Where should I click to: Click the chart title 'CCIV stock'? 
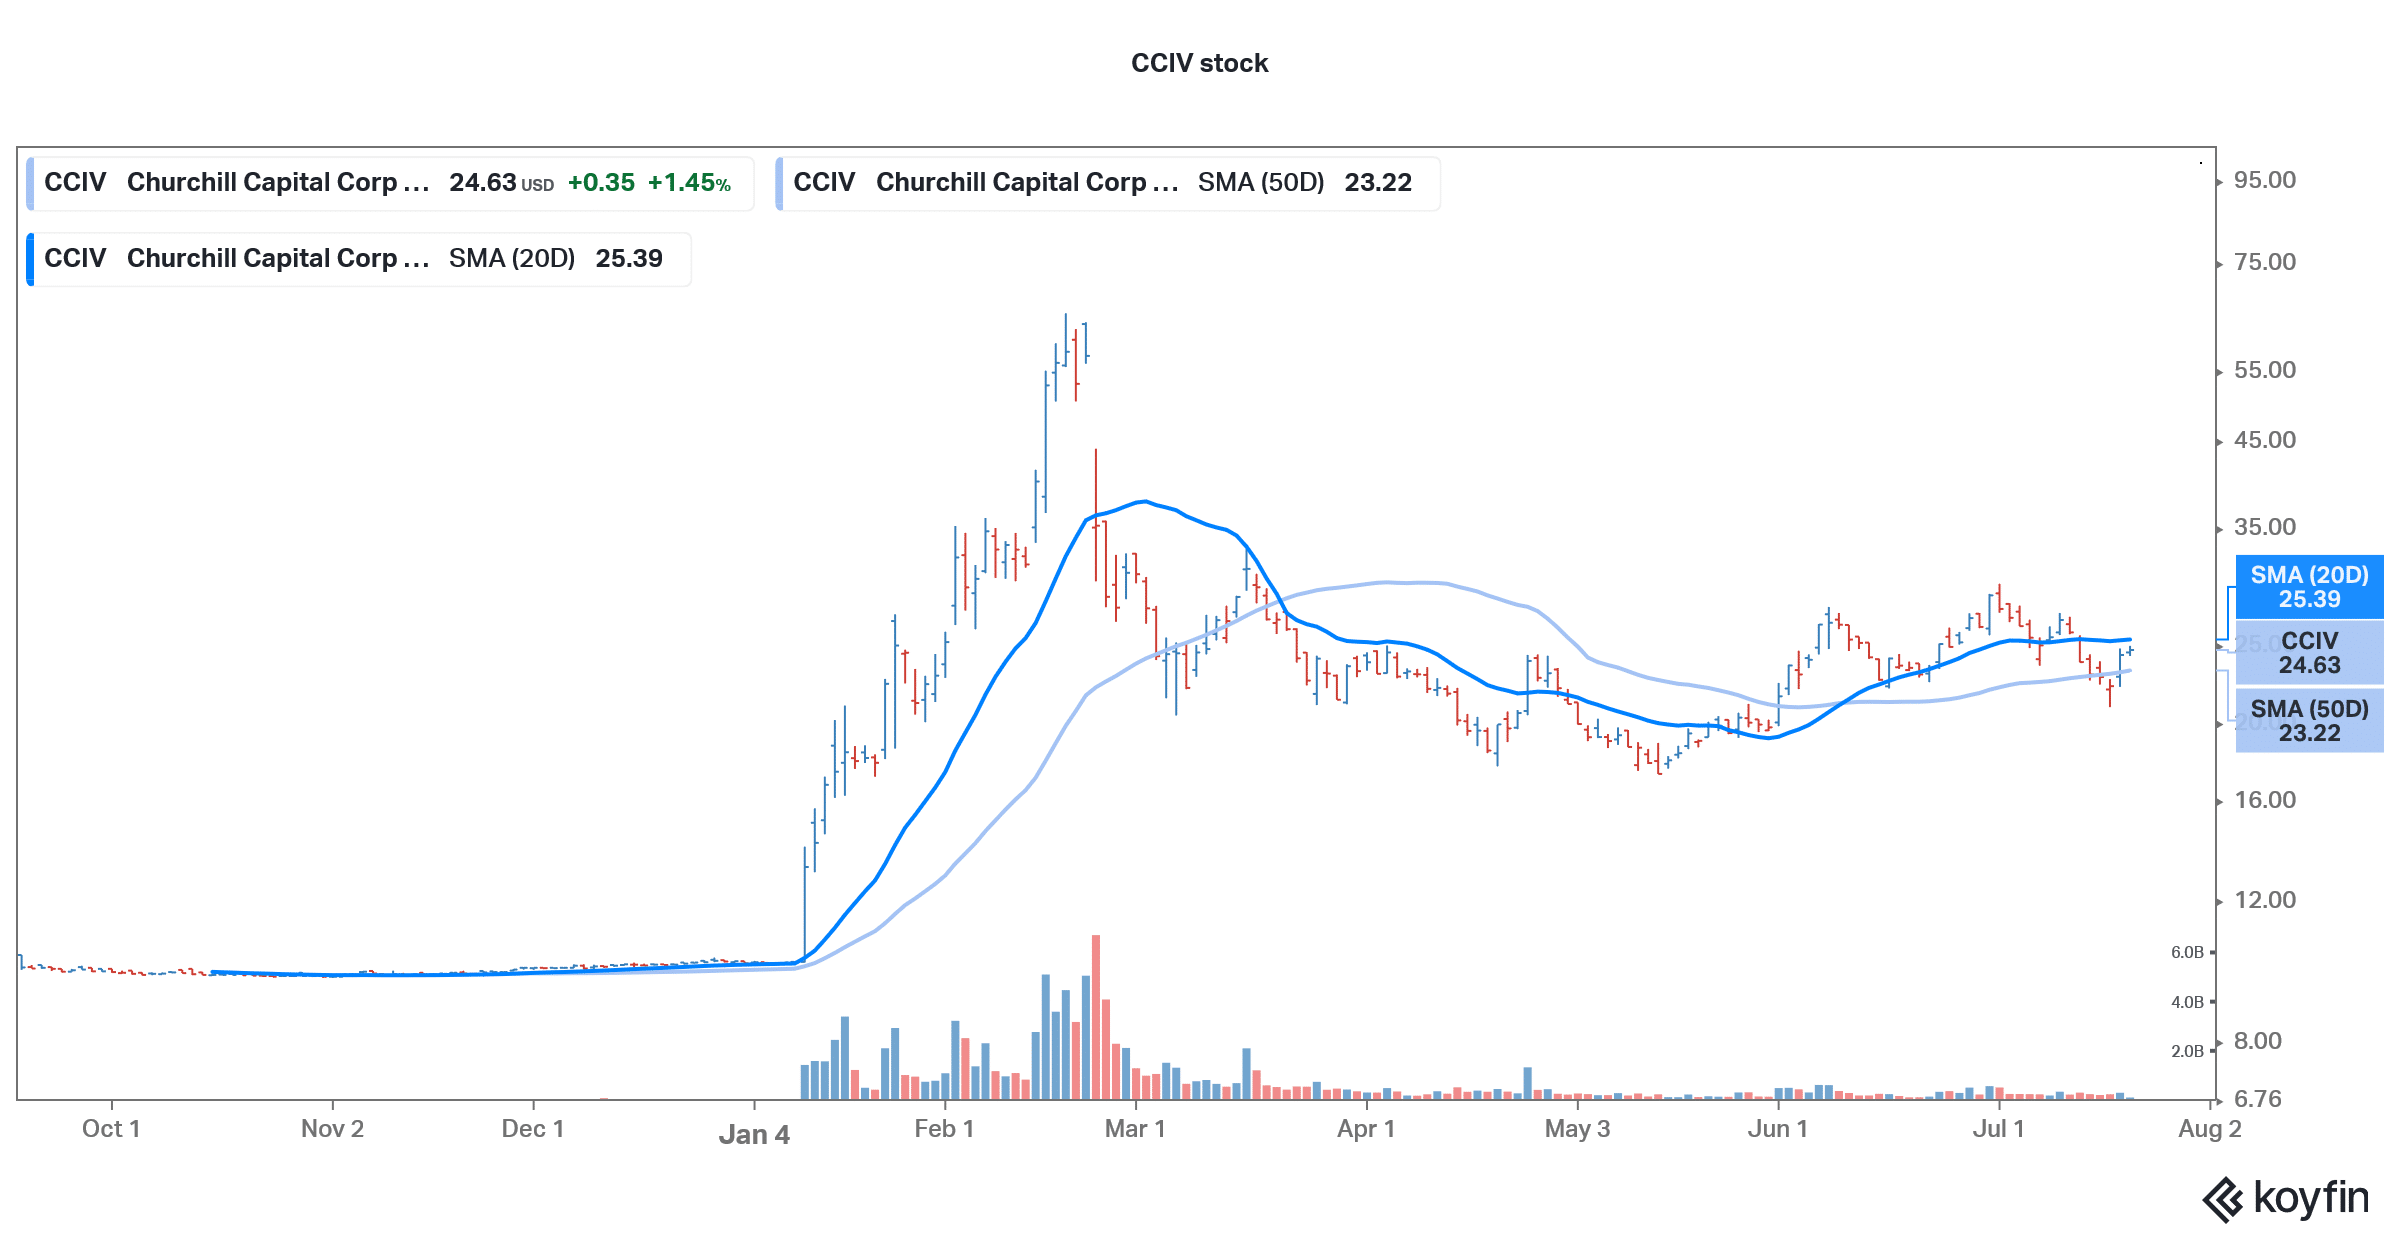click(1199, 63)
